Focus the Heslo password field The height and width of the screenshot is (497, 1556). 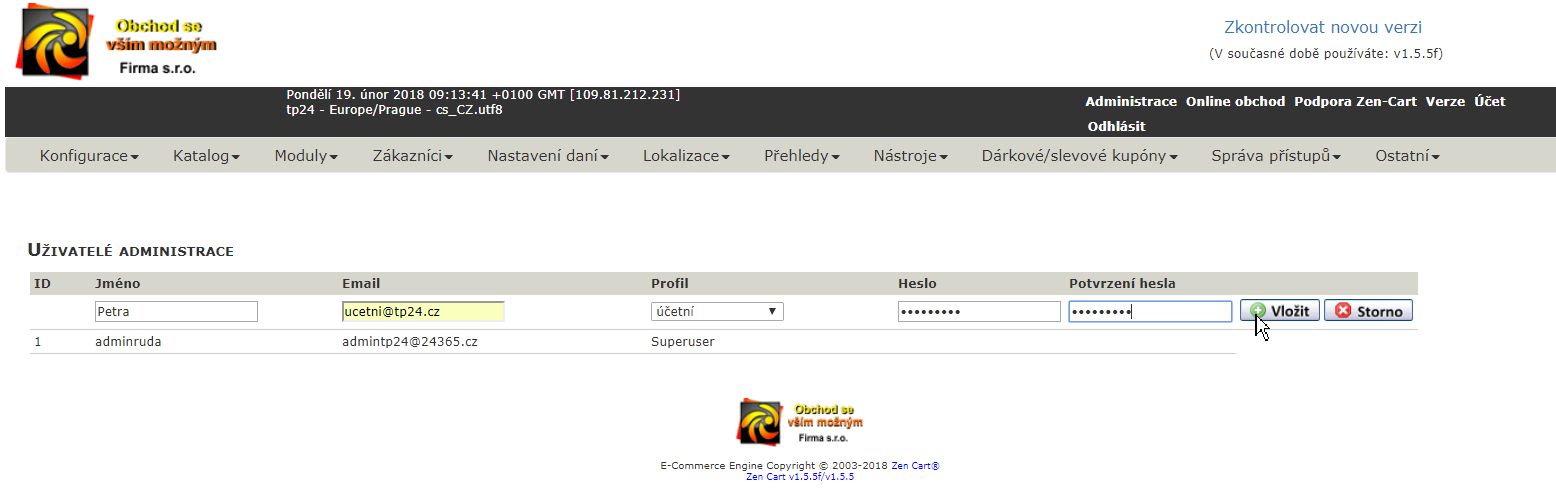coord(979,311)
